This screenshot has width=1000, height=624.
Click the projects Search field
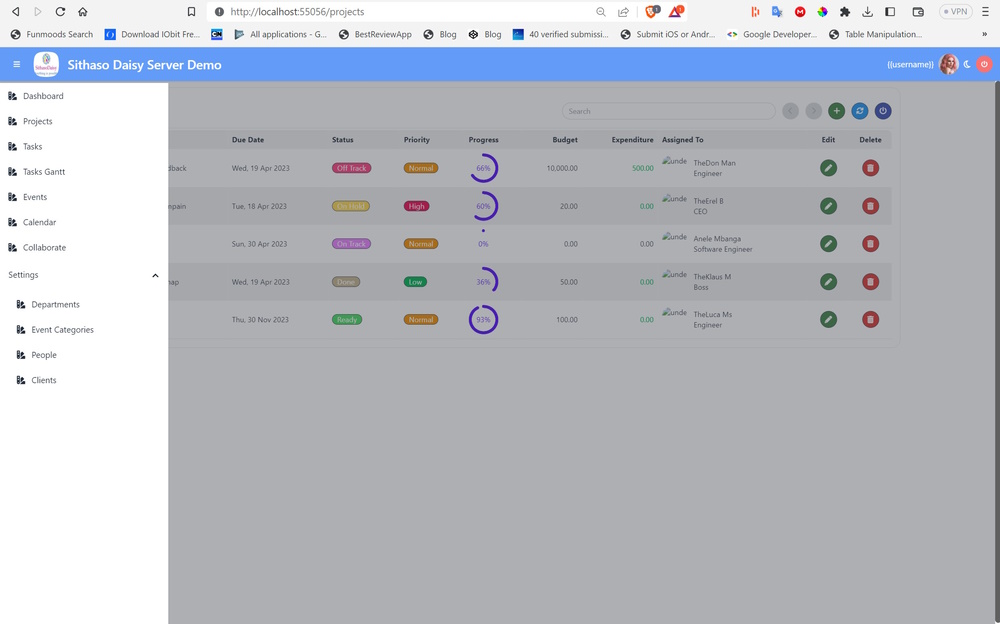(x=668, y=111)
